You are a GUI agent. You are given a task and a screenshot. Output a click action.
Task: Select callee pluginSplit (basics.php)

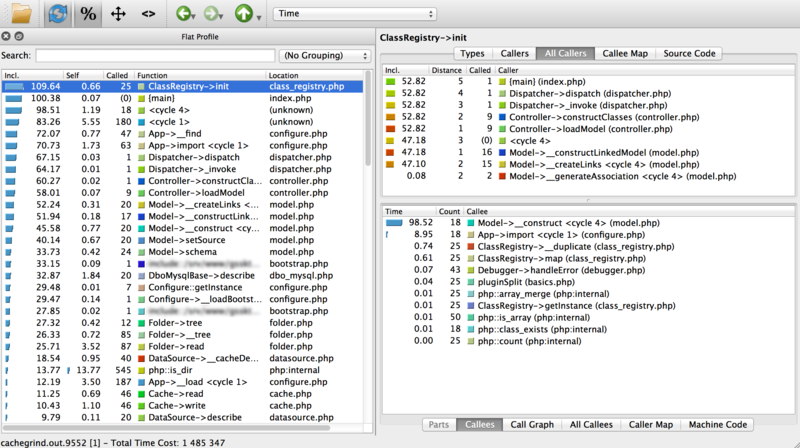click(x=588, y=282)
